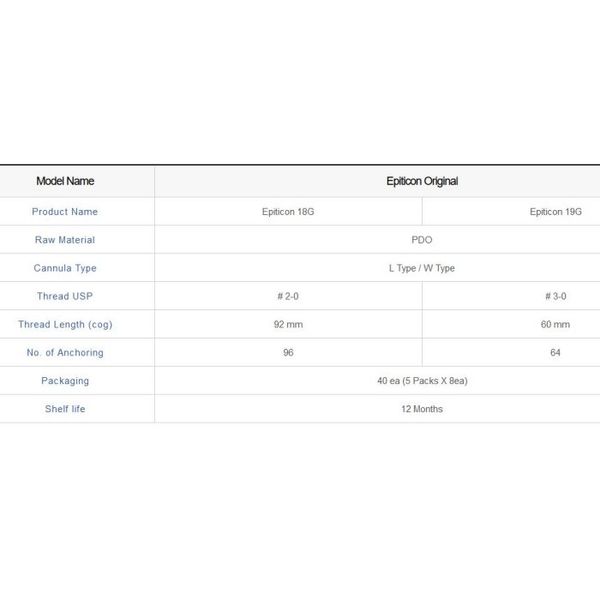Click the Raw Material row label
This screenshot has height=600, width=600.
[x=65, y=240]
